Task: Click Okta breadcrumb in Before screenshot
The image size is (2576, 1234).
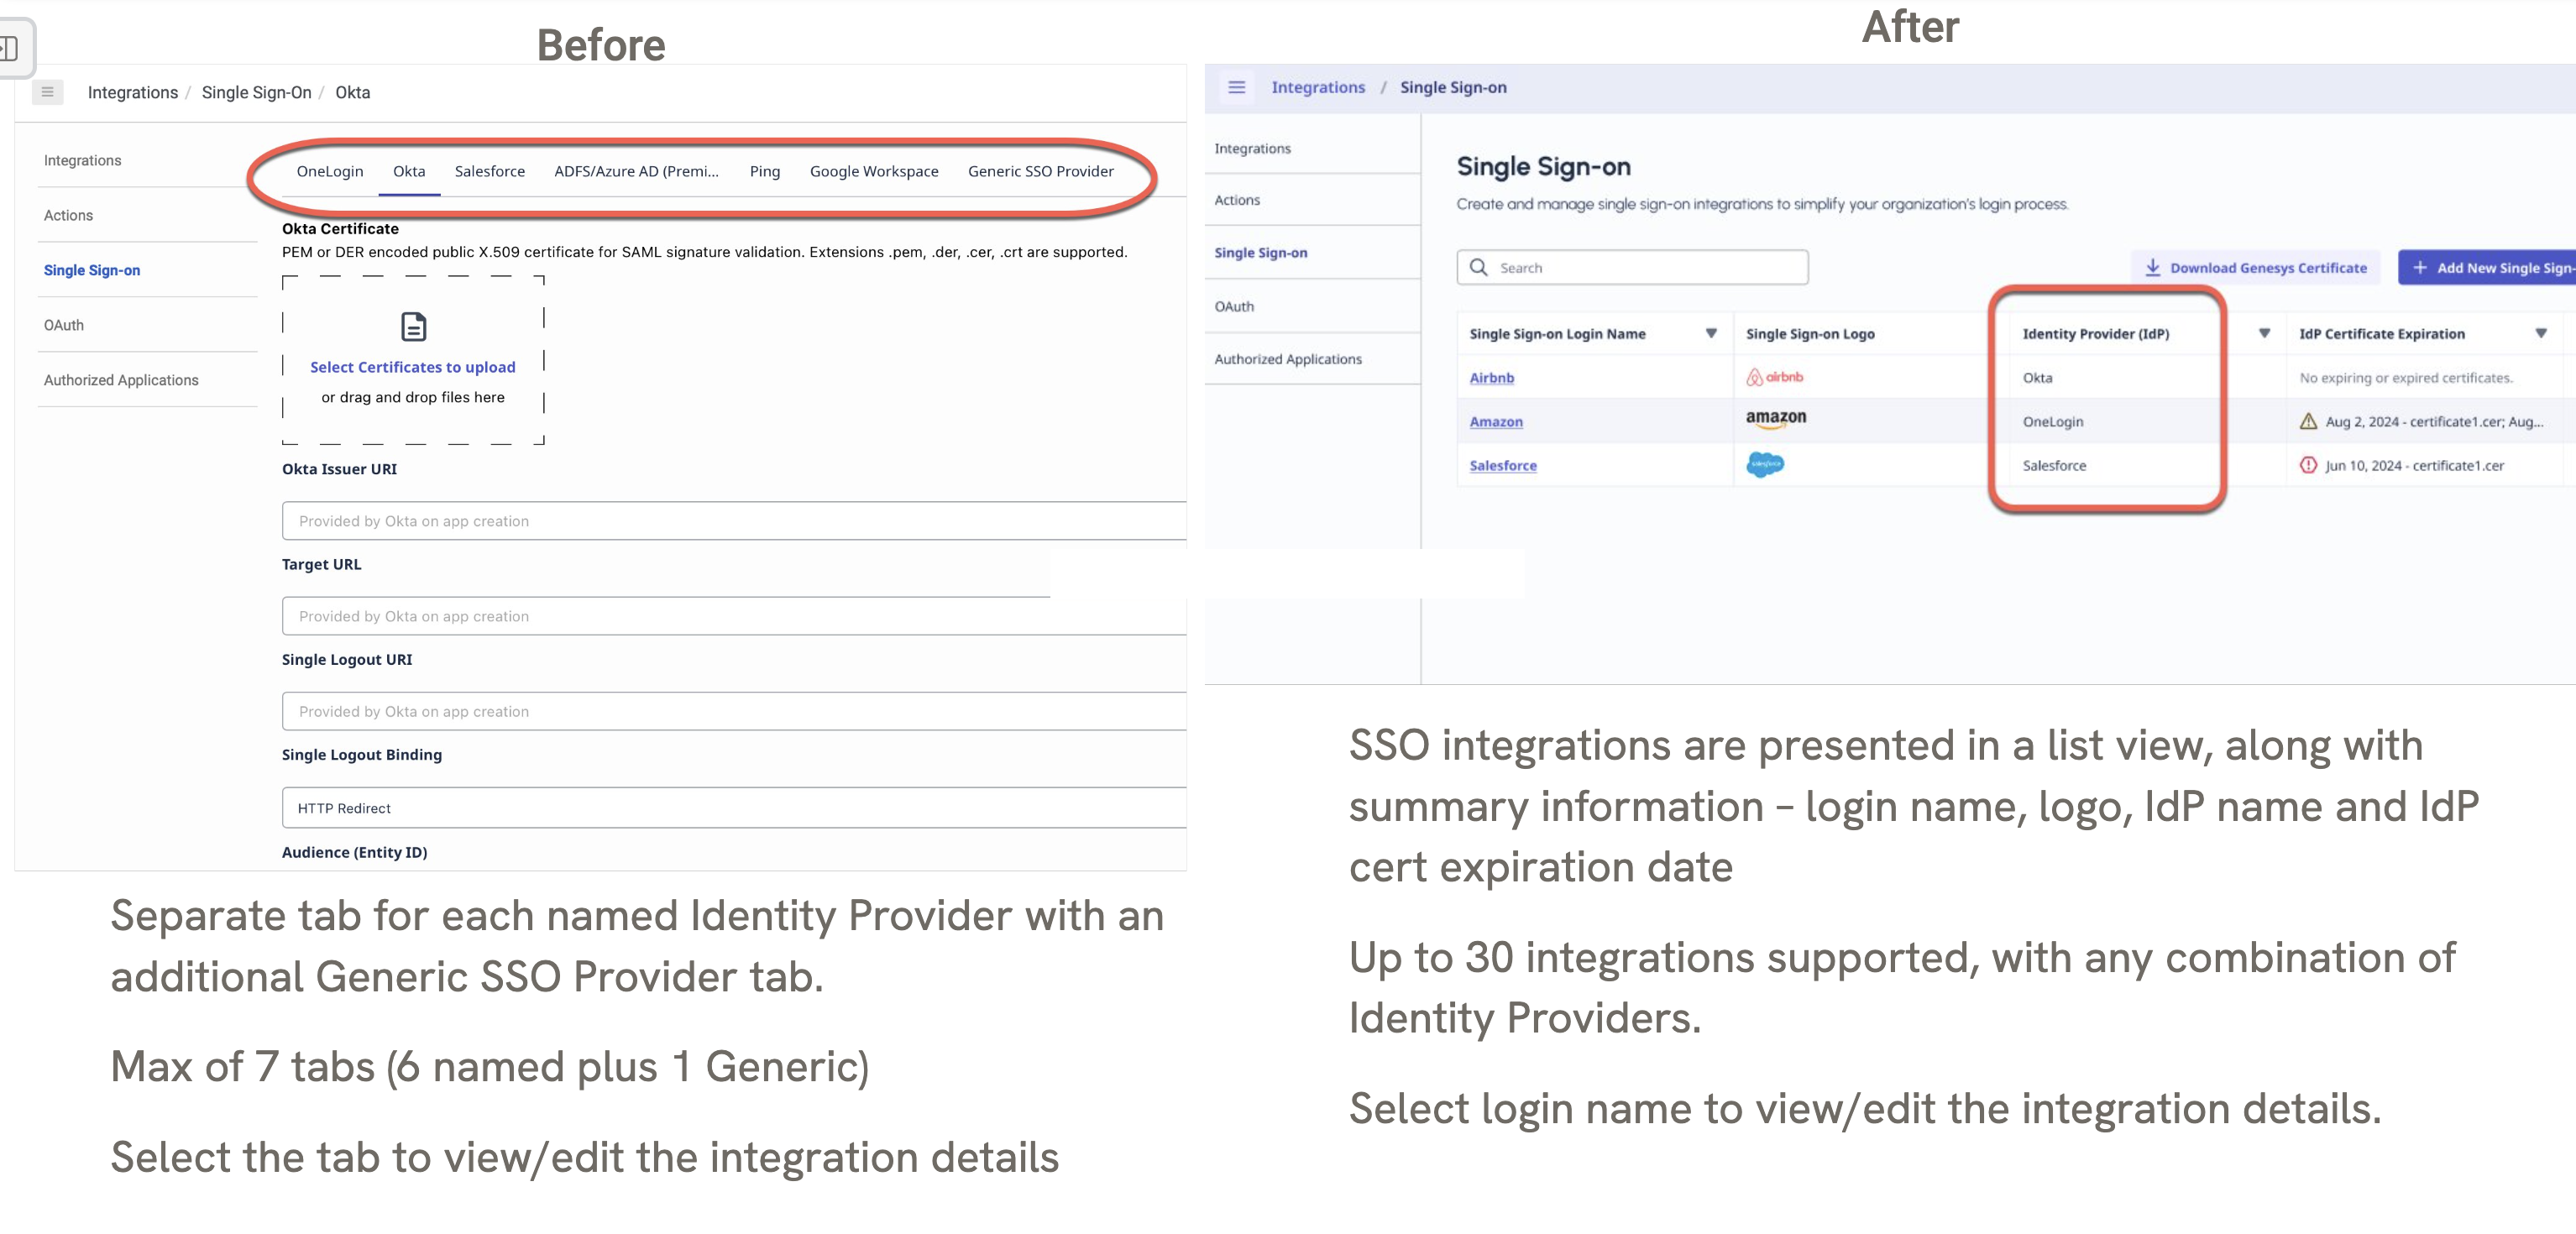Action: click(x=352, y=92)
